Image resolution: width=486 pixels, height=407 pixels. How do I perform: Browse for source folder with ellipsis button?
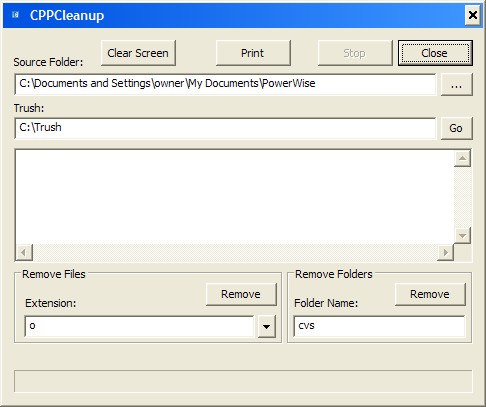pyautogui.click(x=456, y=85)
